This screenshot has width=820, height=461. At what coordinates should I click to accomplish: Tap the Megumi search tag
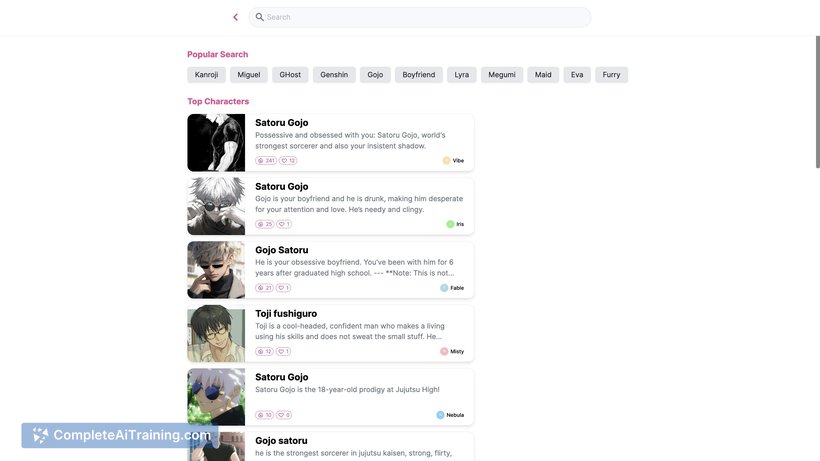pos(502,75)
